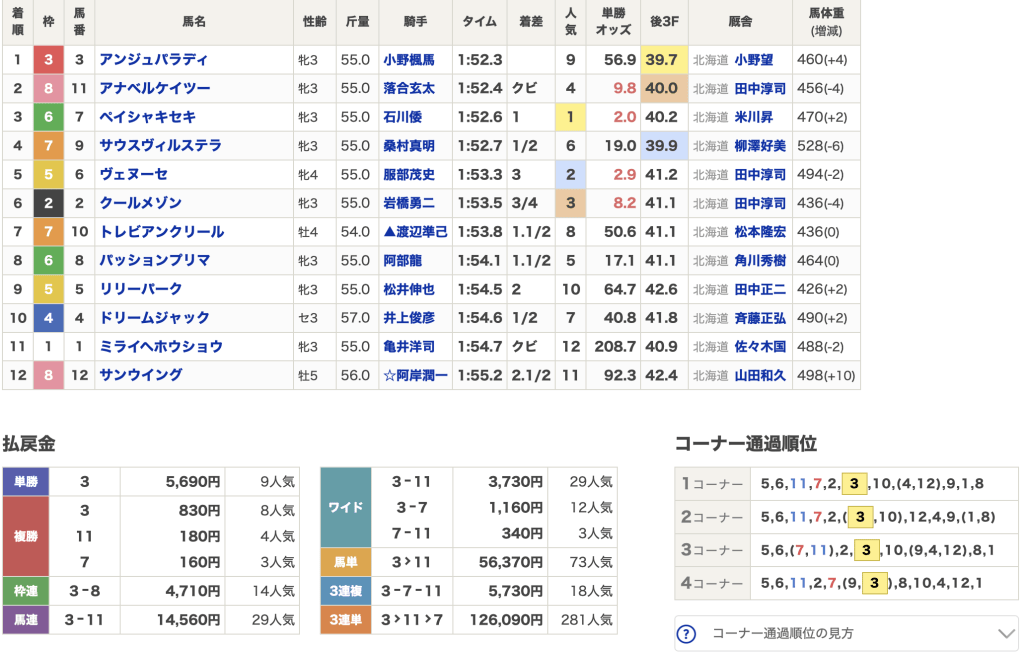
Task: Click the ワイド payout label
Action: coord(346,507)
